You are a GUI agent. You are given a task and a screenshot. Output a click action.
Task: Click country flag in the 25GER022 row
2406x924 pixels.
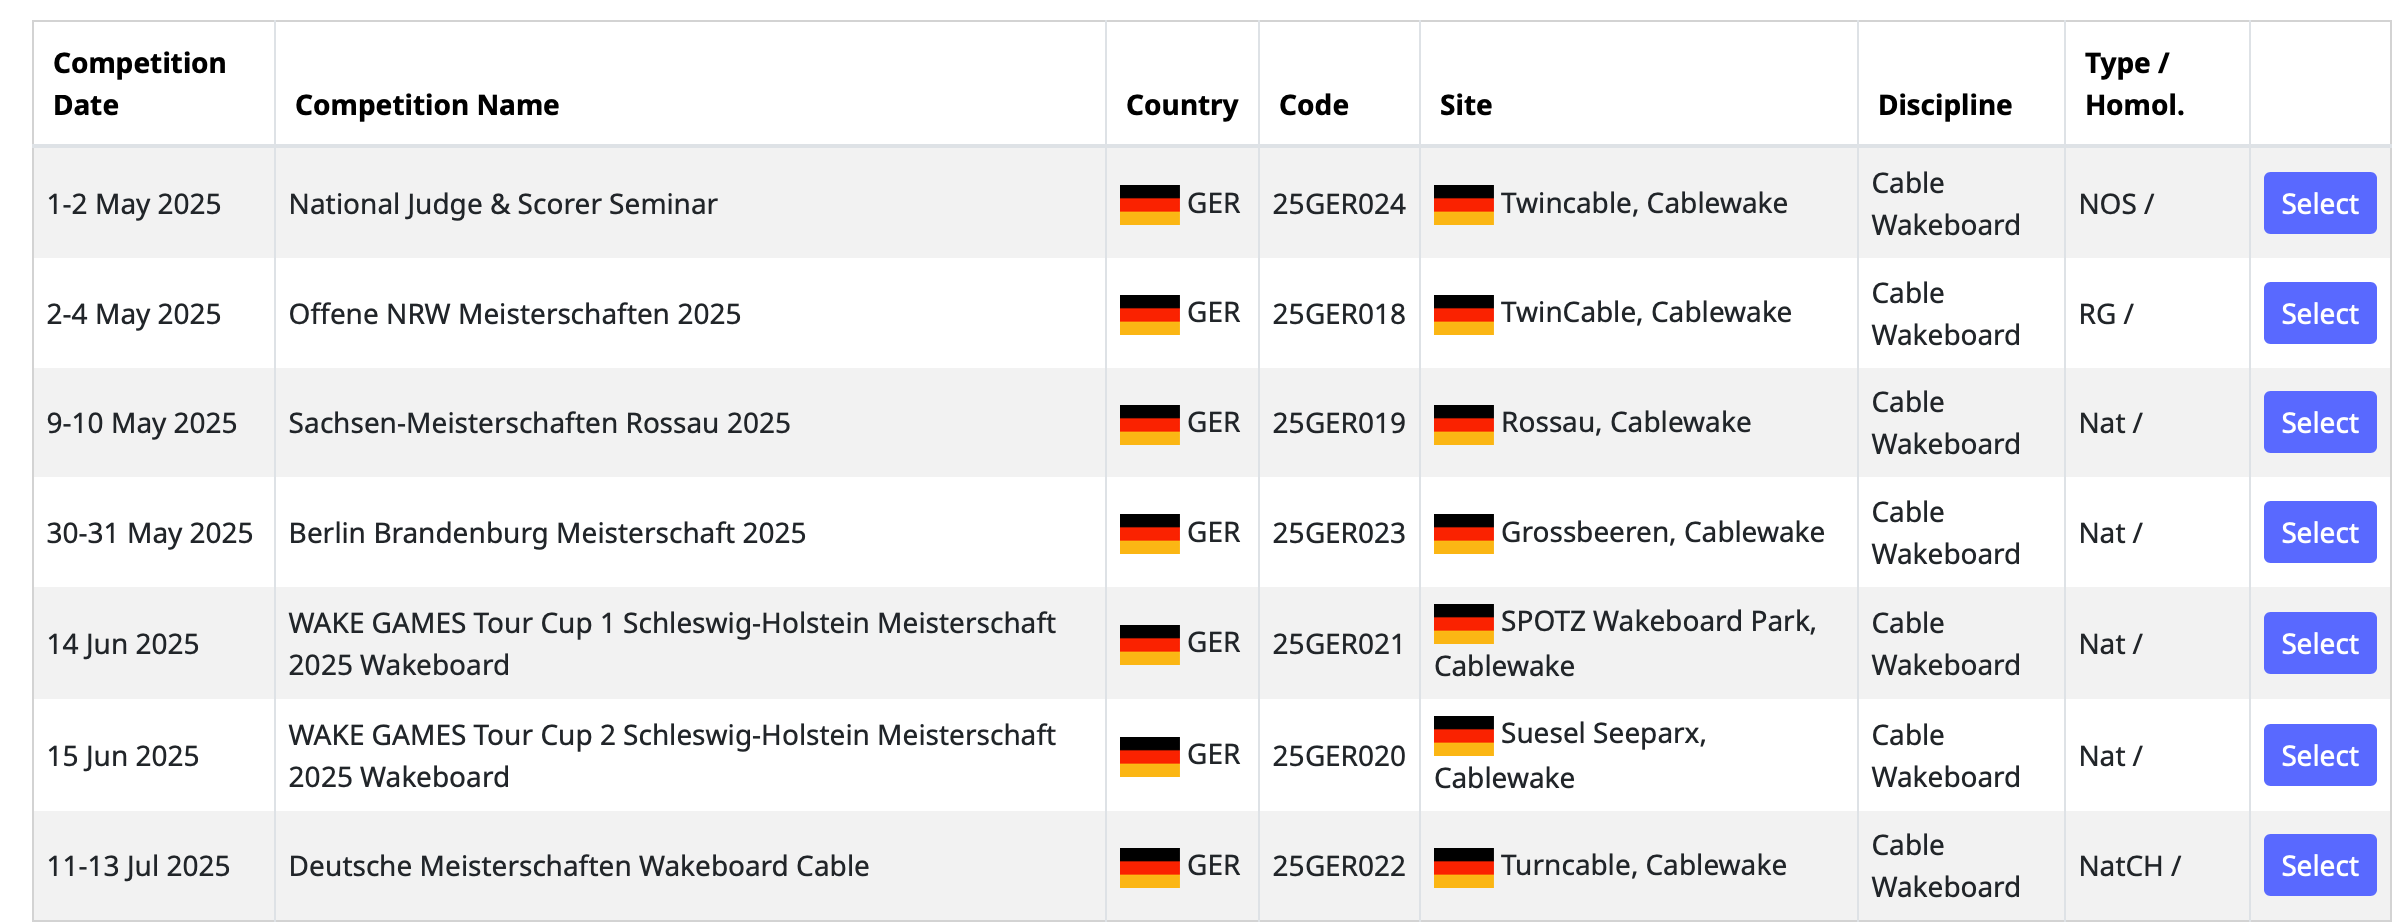1149,867
